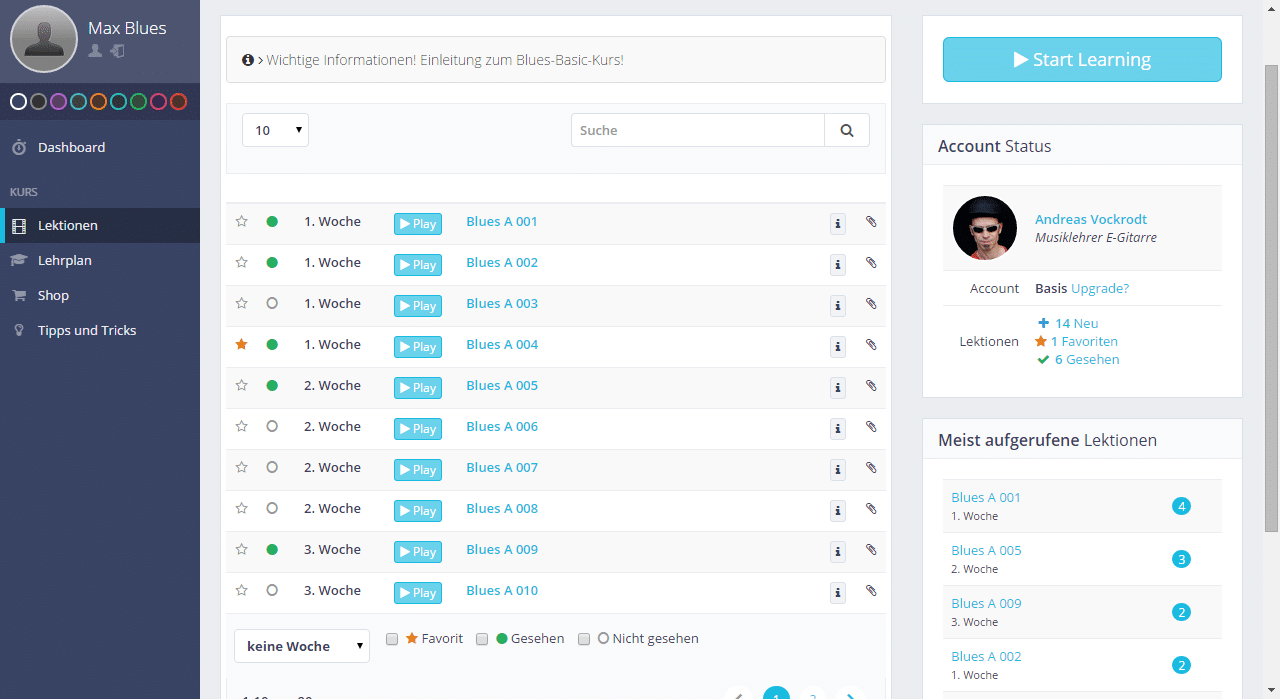This screenshot has height=699, width=1280.
Task: Select the white-ringed navy theme swatch
Action: [x=18, y=101]
